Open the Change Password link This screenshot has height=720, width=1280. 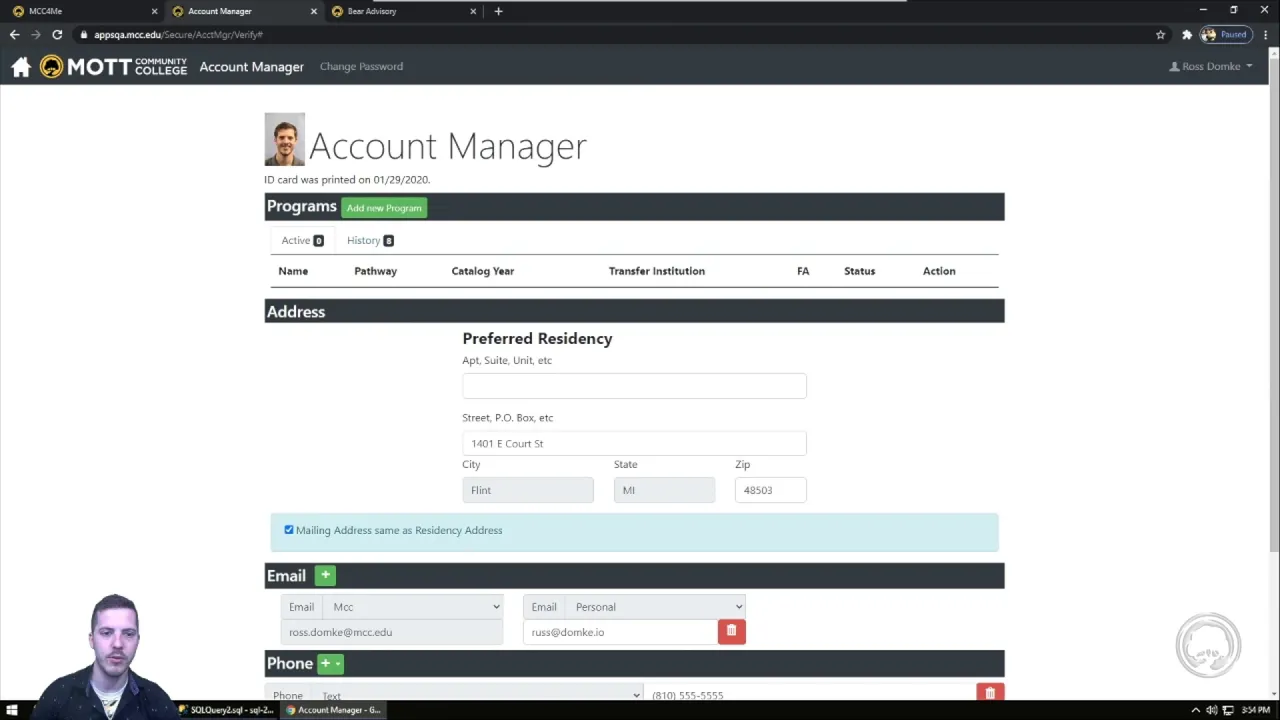361,67
